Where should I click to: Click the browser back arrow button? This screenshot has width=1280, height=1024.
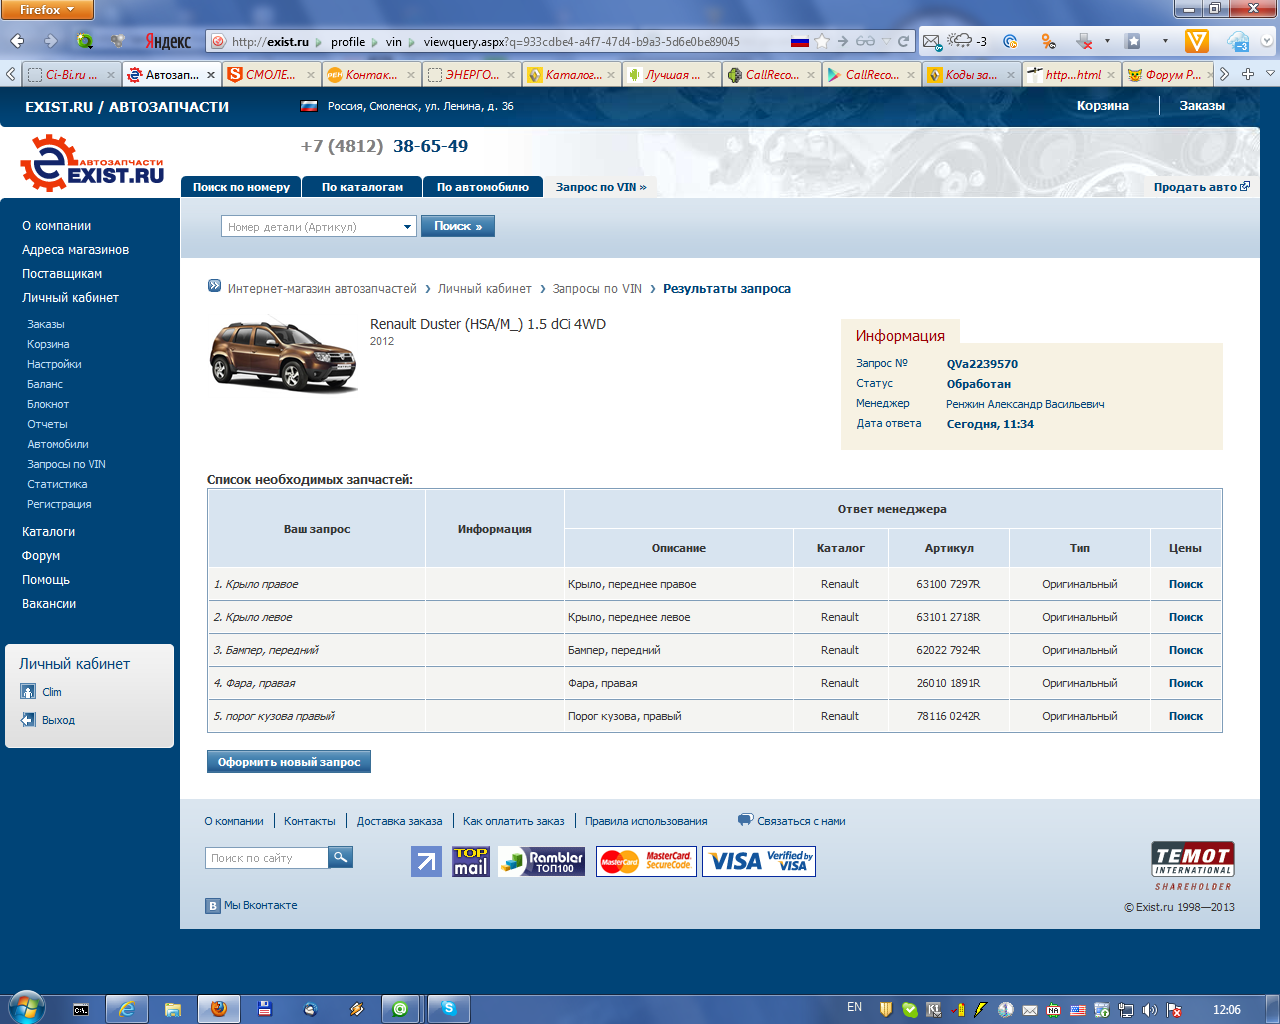coord(17,41)
